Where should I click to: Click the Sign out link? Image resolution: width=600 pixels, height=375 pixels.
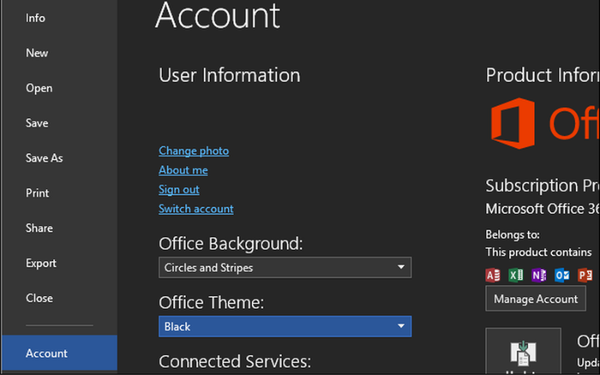179,189
